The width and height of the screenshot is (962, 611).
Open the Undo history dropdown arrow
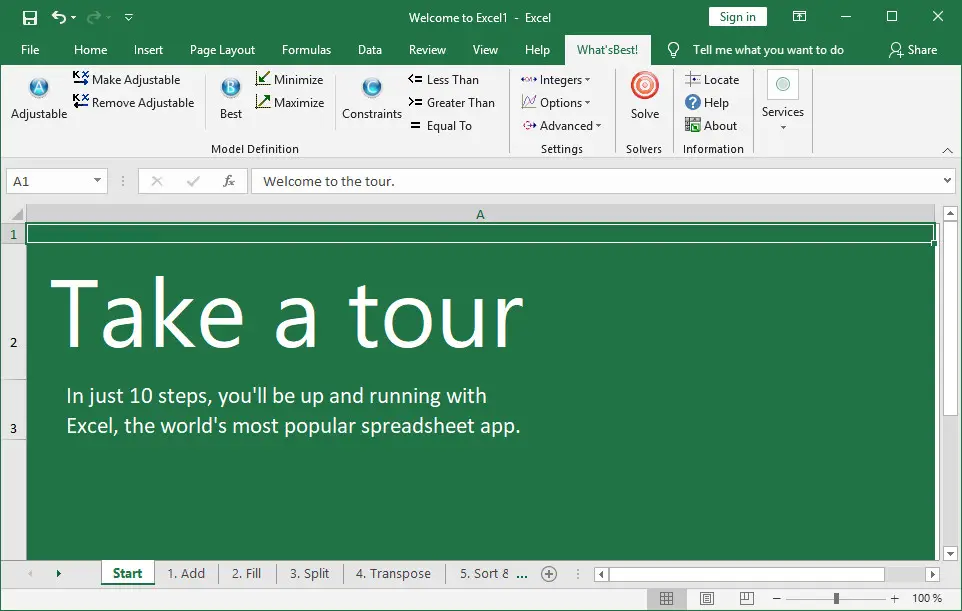pyautogui.click(x=74, y=18)
